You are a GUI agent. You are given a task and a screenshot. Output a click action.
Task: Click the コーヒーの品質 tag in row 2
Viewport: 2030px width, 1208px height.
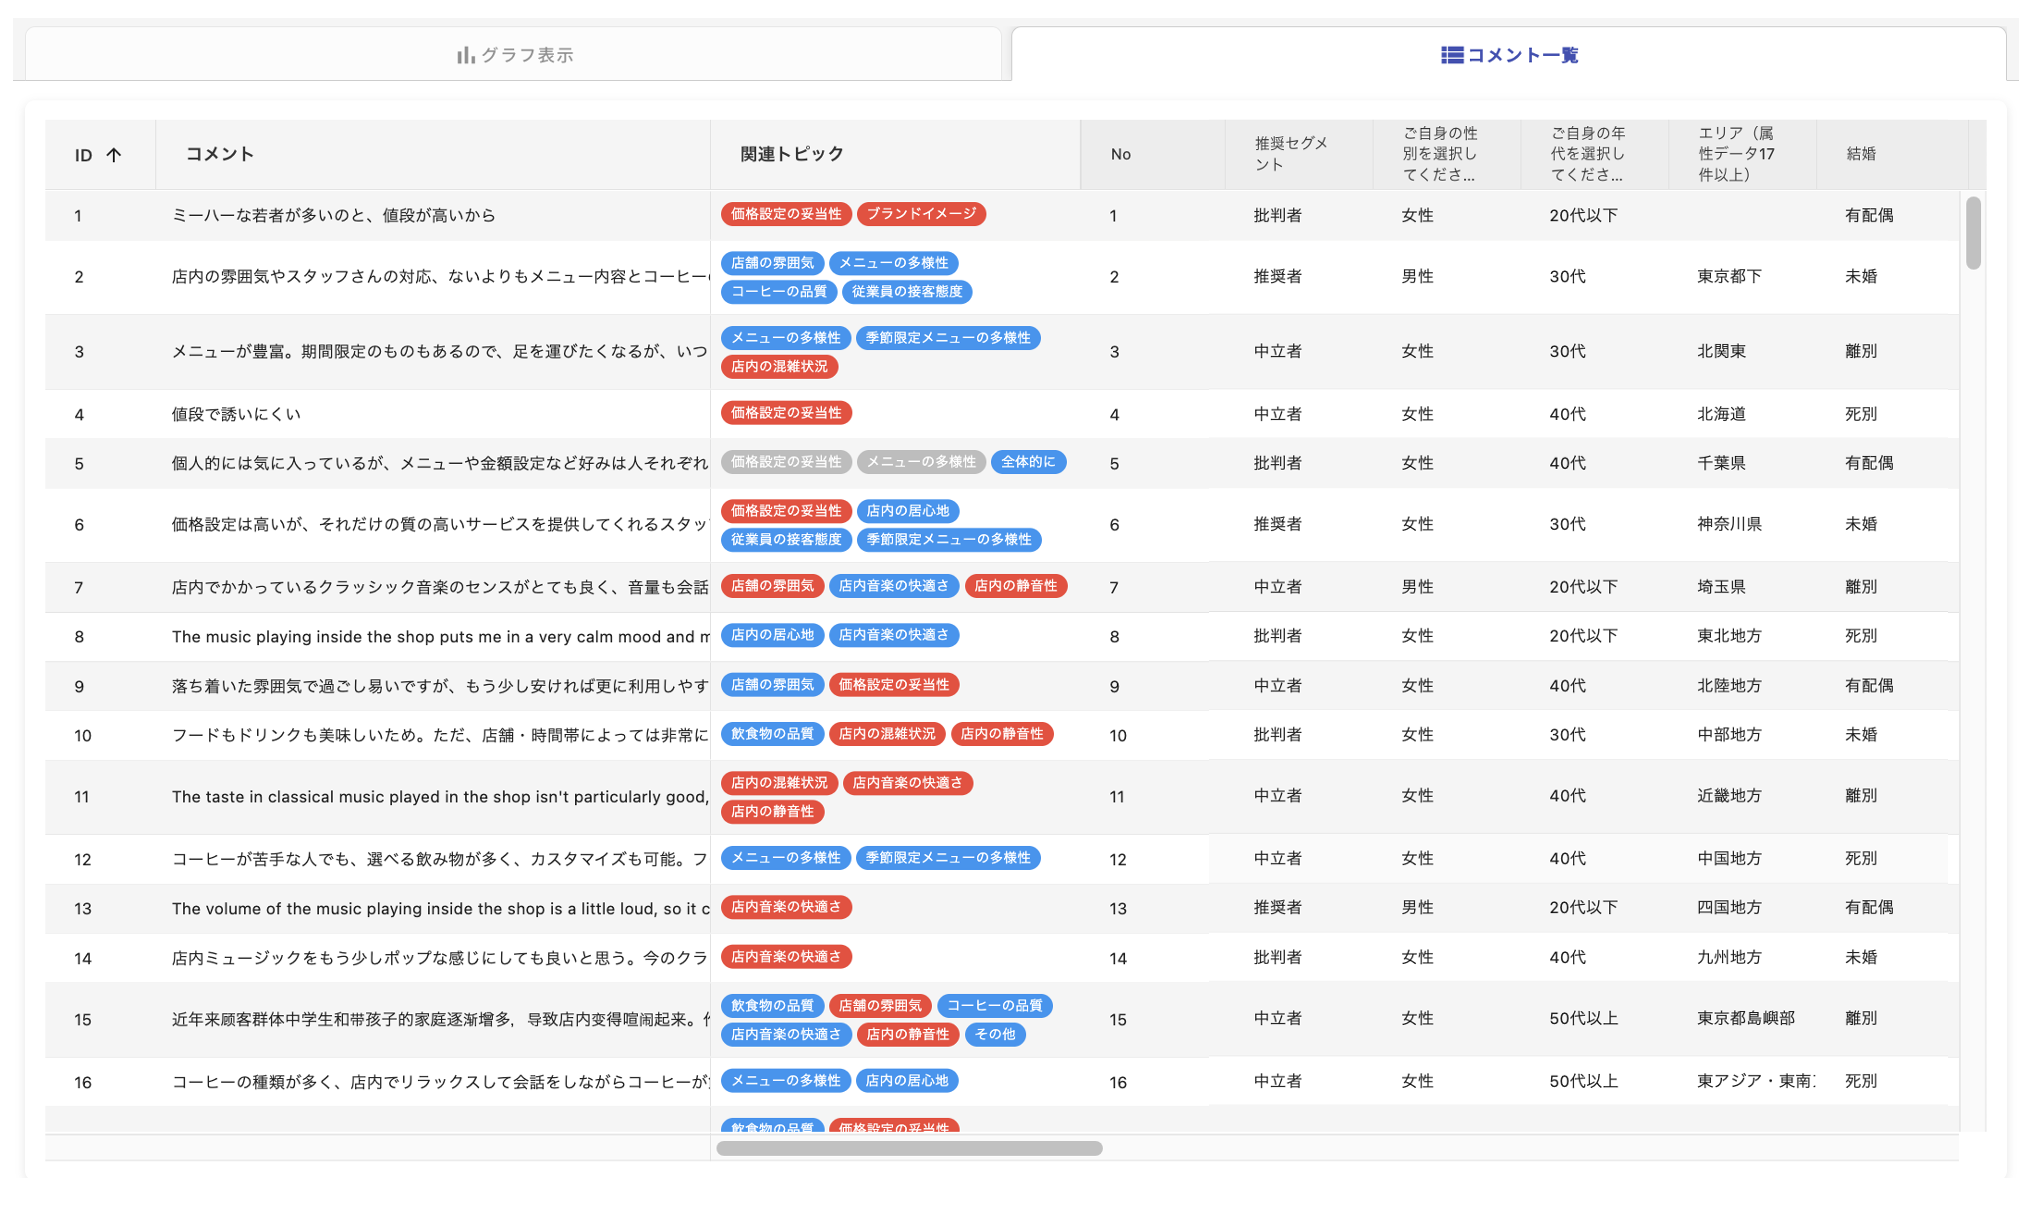click(x=778, y=292)
